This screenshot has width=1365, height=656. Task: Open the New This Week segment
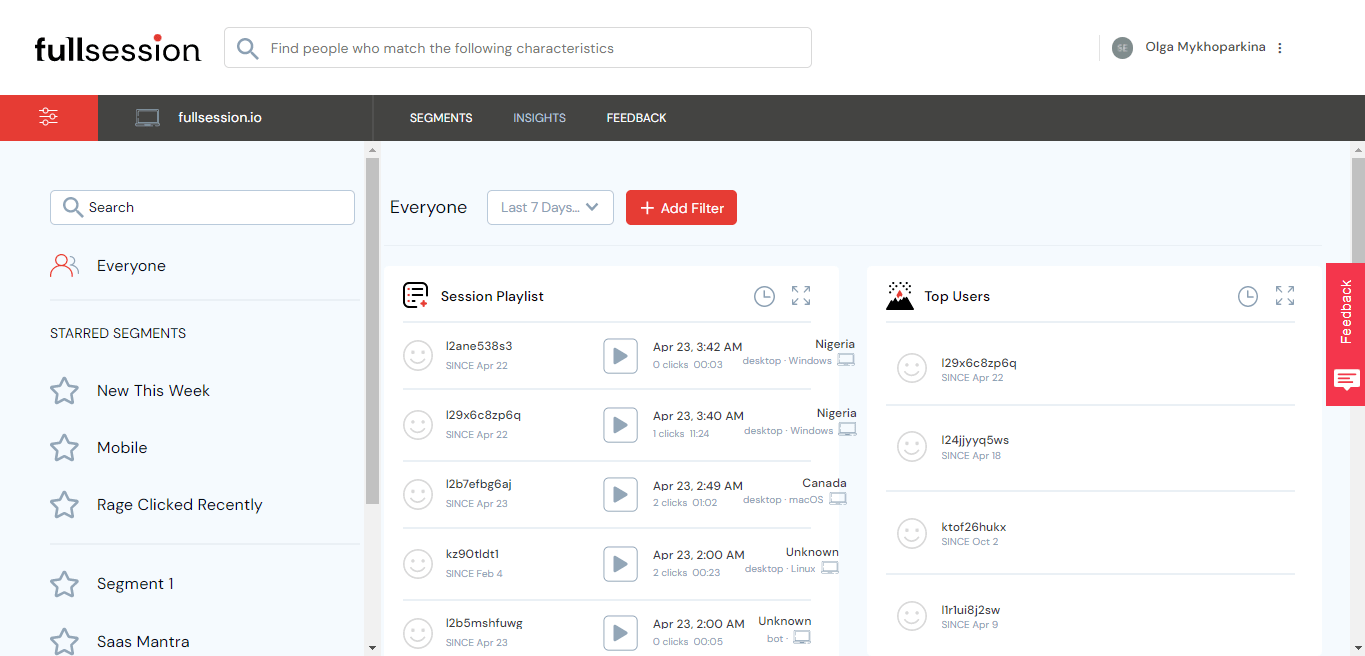coord(153,391)
